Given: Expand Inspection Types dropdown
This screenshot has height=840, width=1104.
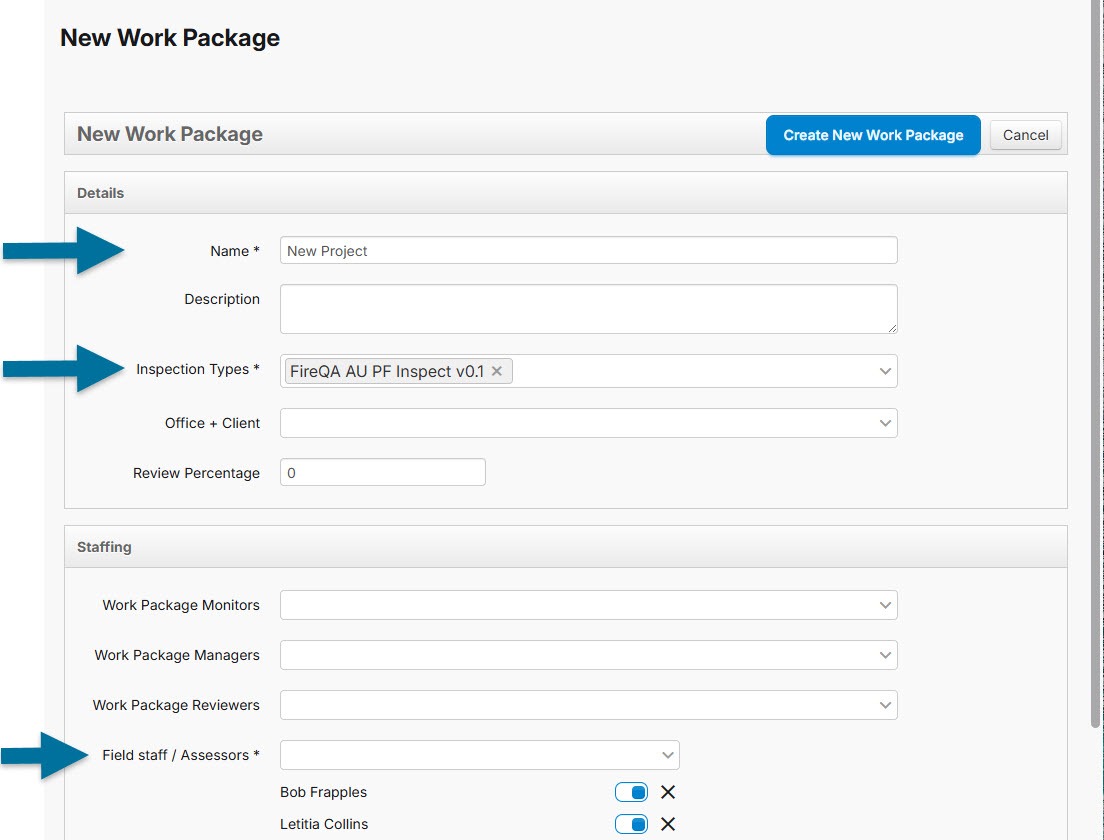Looking at the screenshot, I should [884, 371].
